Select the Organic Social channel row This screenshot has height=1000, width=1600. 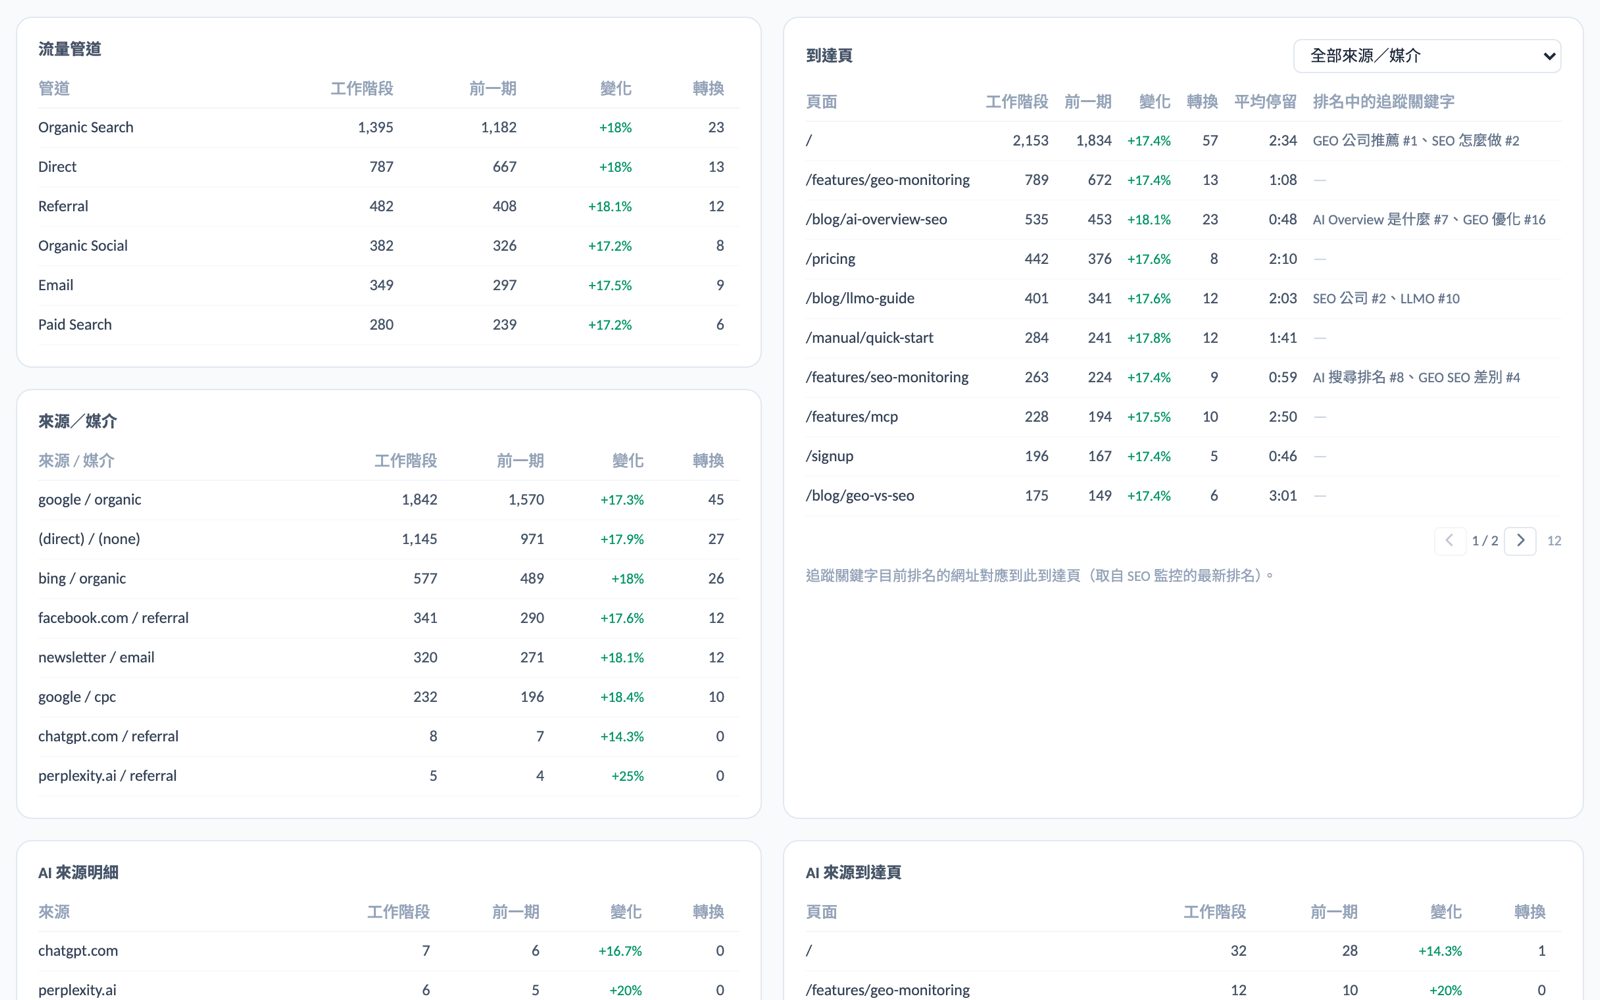point(388,246)
